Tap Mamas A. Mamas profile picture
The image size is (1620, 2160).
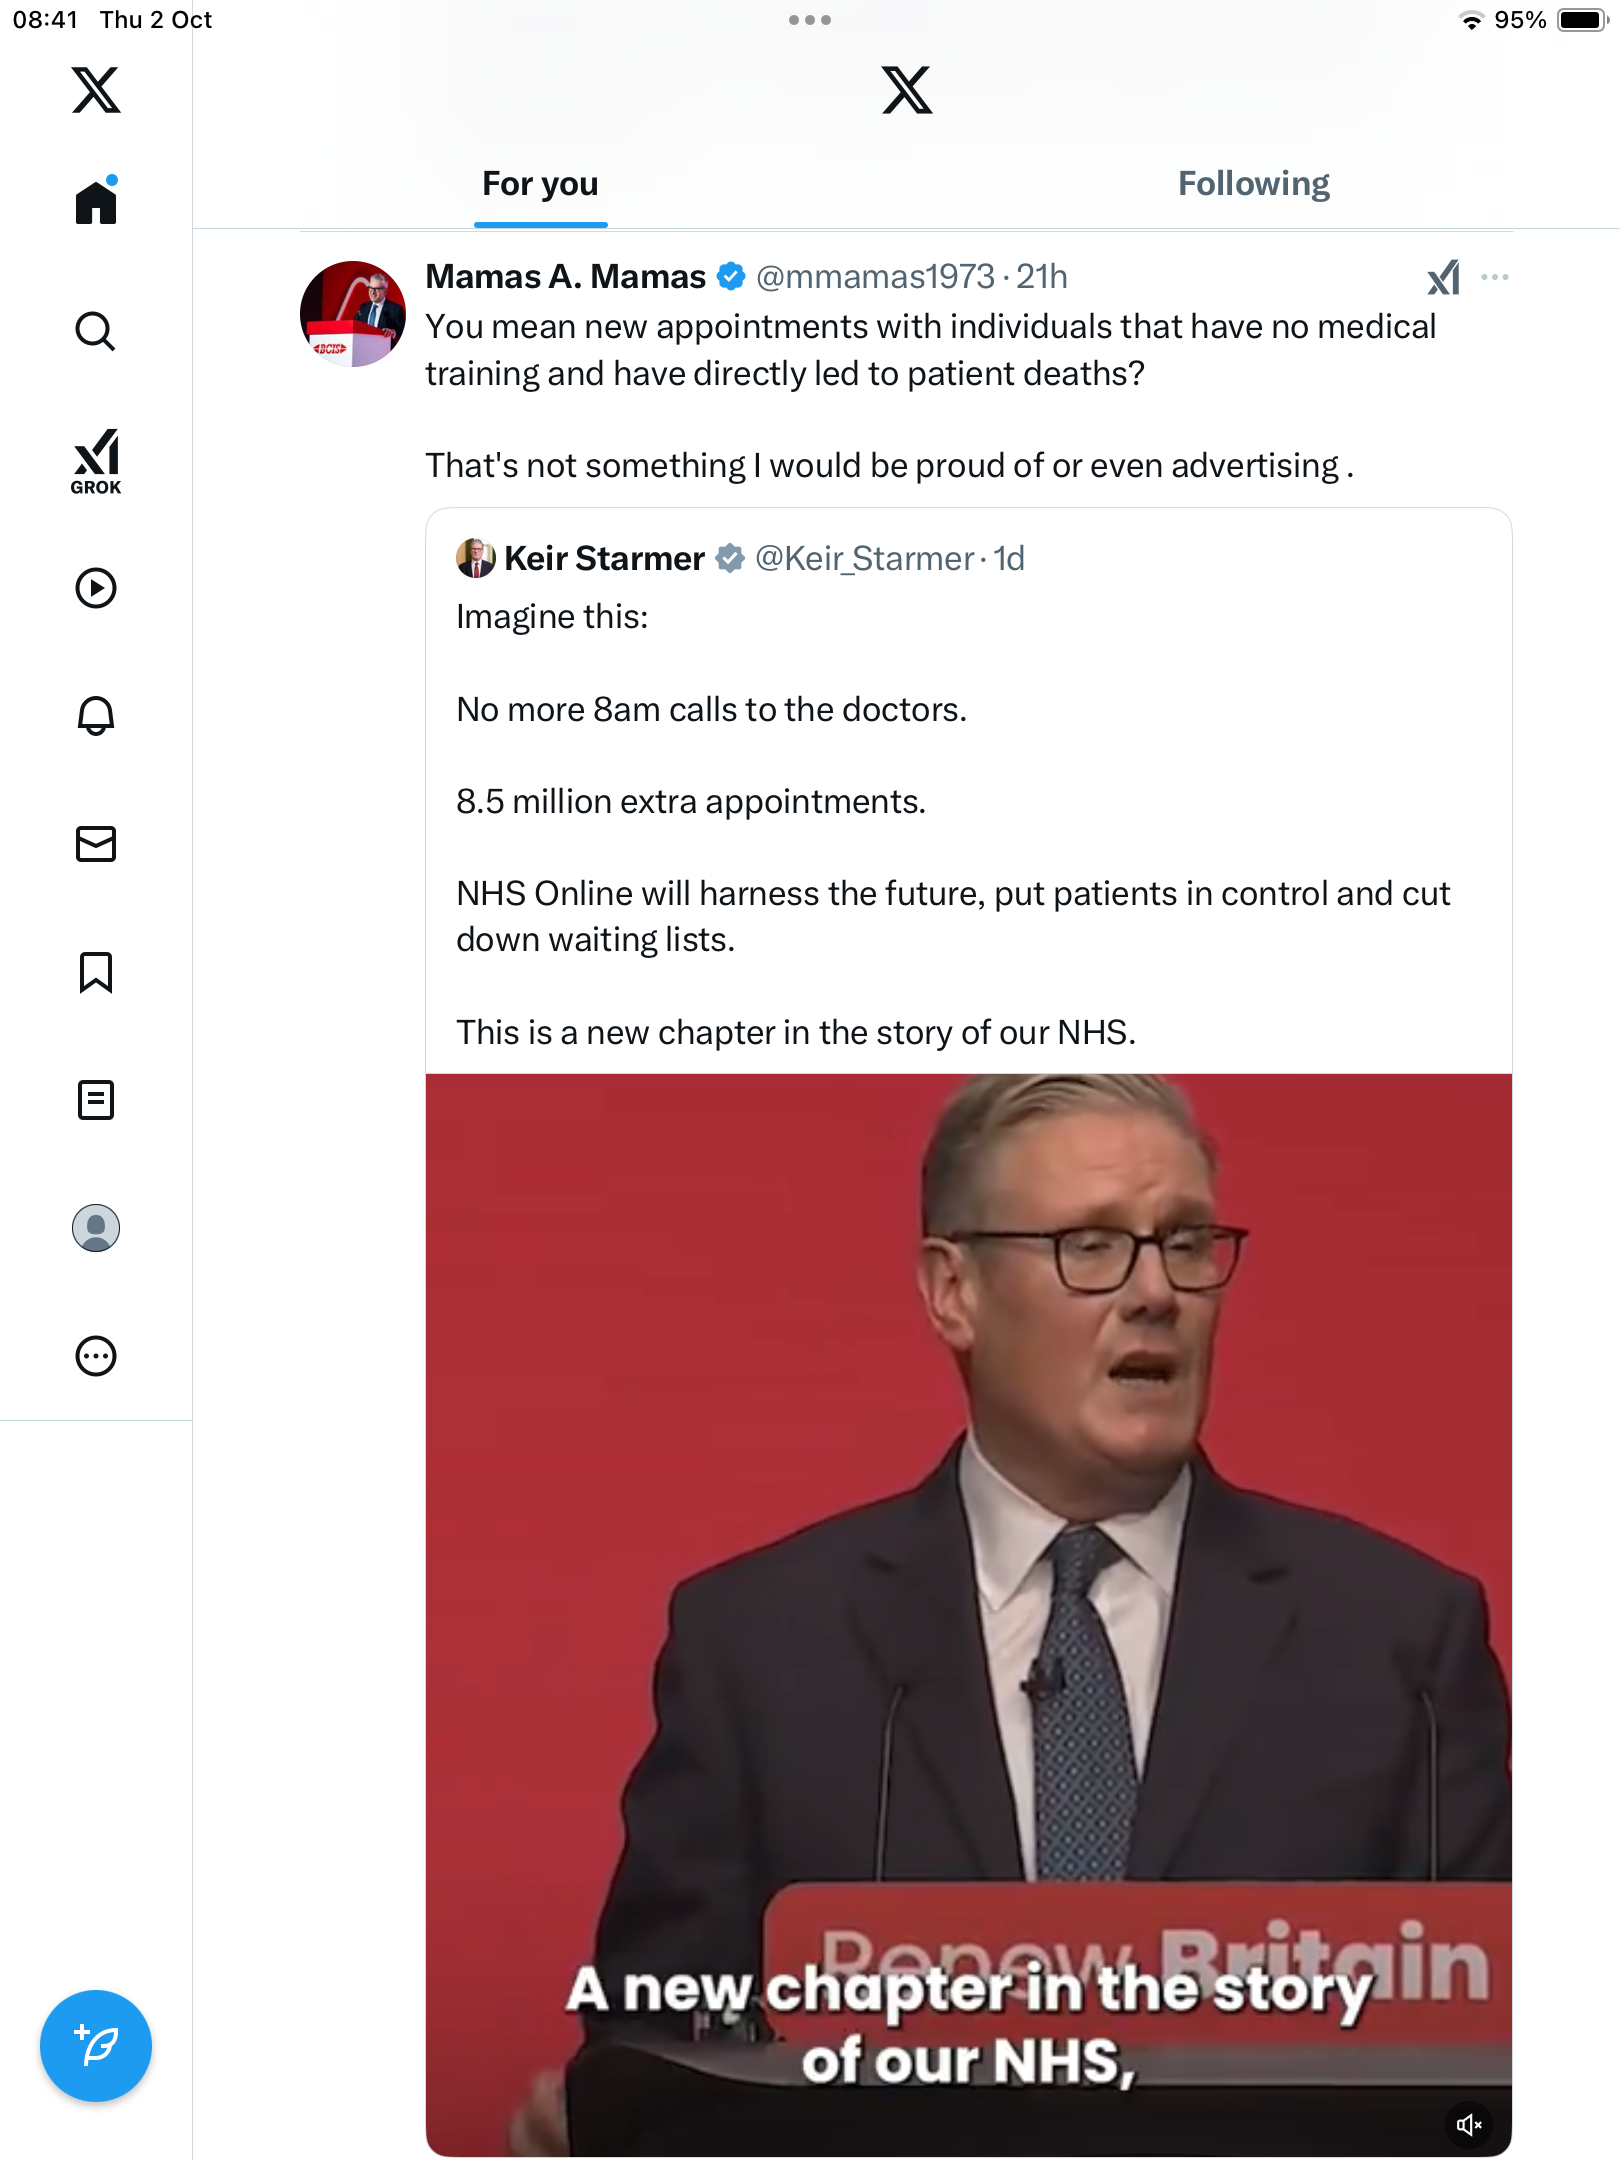click(x=353, y=314)
